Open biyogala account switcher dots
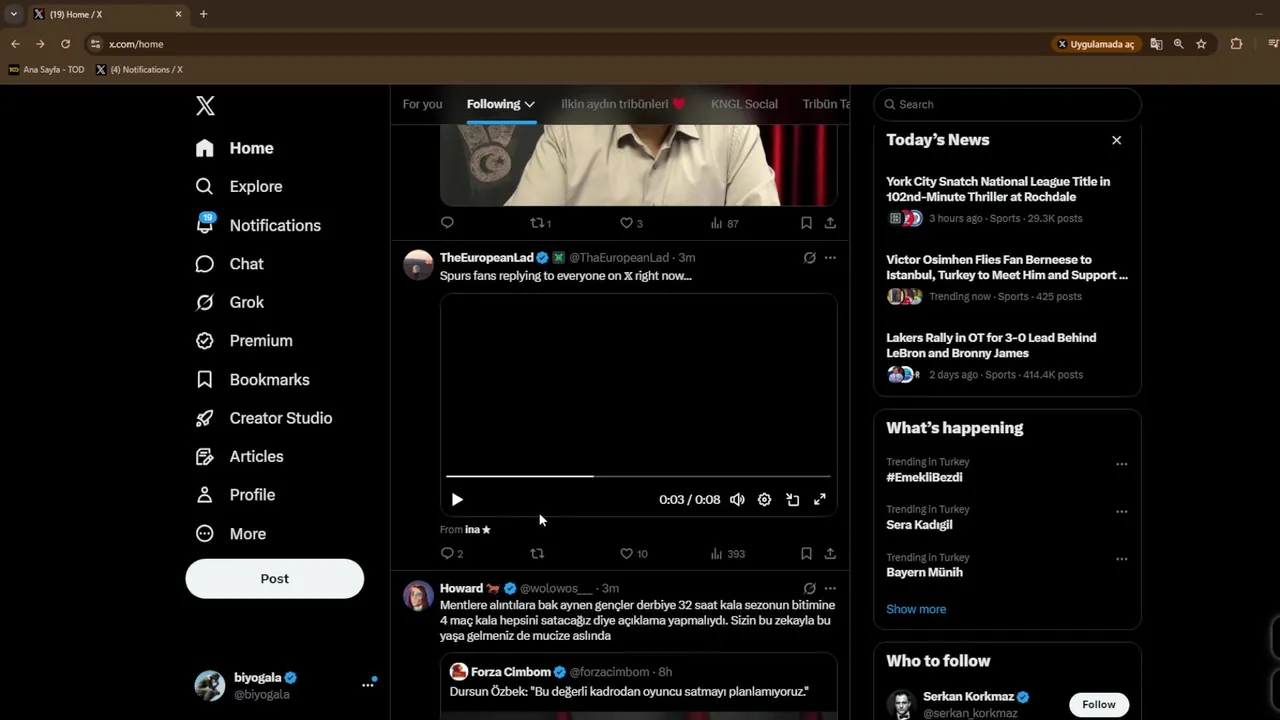Image resolution: width=1280 pixels, height=720 pixels. pos(368,685)
